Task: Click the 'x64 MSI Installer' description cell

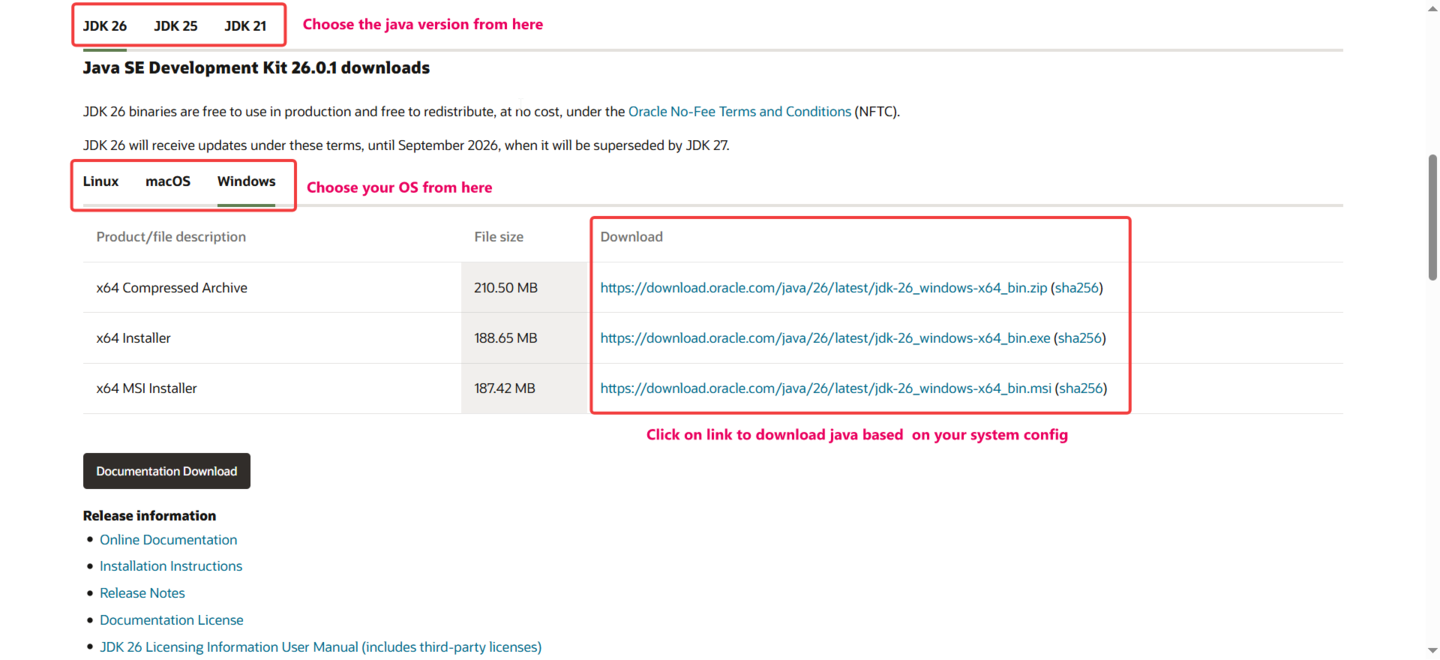Action: (272, 388)
